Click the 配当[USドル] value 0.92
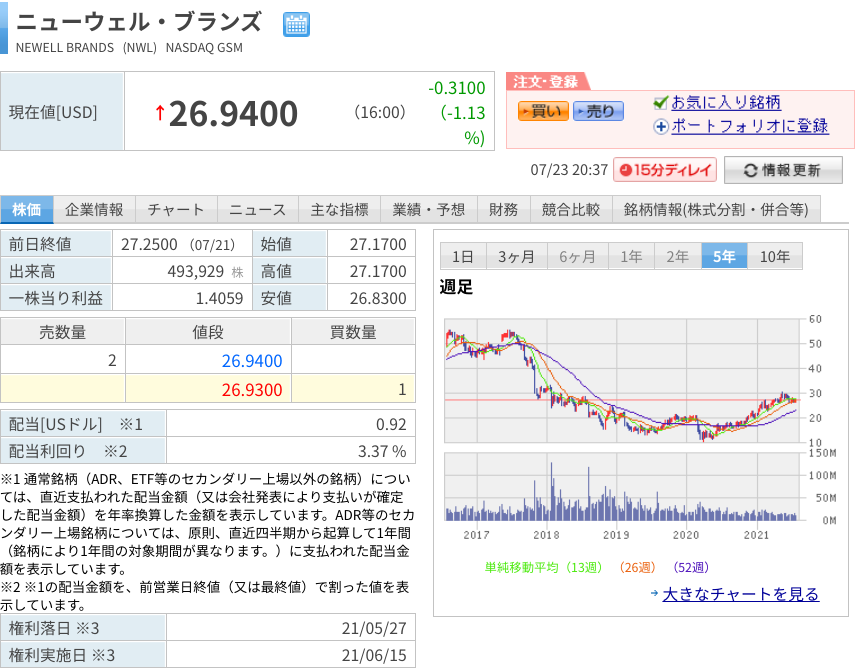 pos(391,424)
